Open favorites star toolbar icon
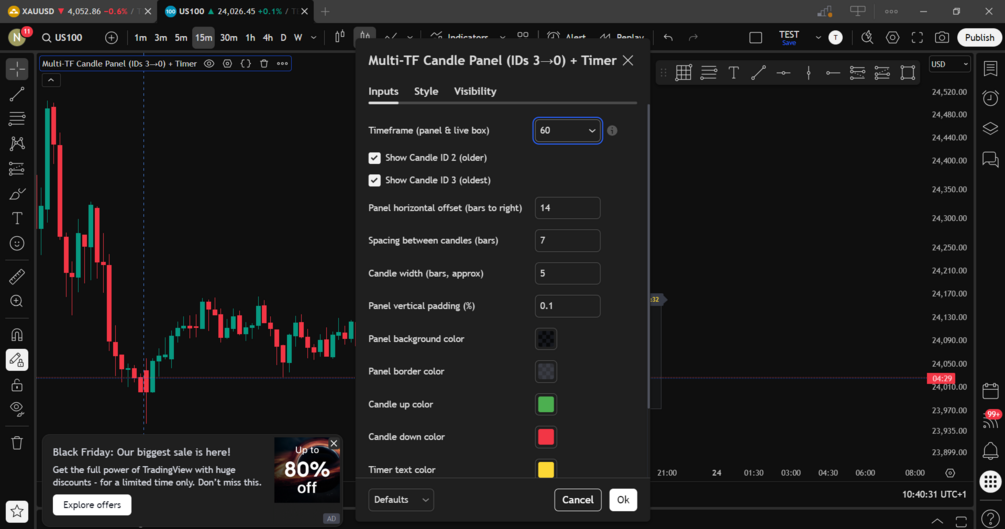The image size is (1005, 529). point(17,511)
